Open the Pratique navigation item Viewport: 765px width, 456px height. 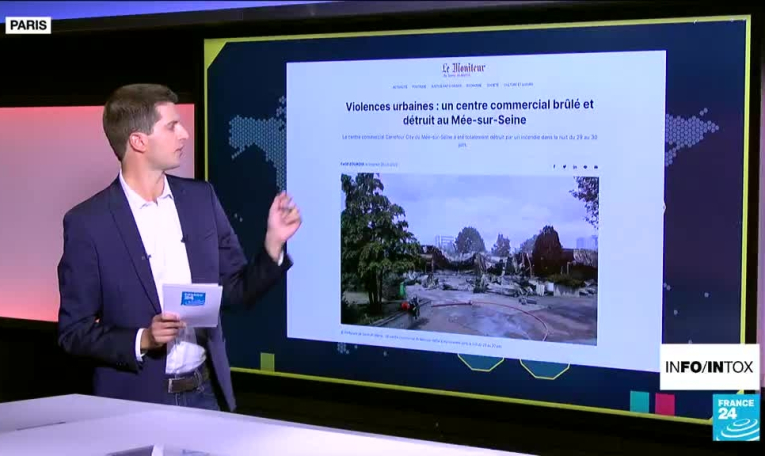tap(419, 85)
